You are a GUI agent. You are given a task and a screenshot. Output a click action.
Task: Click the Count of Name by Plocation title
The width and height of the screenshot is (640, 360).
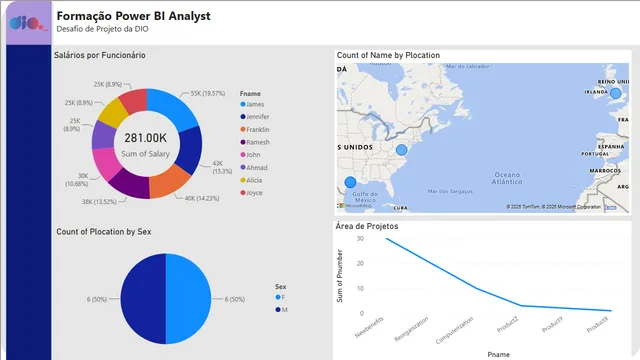pyautogui.click(x=388, y=55)
